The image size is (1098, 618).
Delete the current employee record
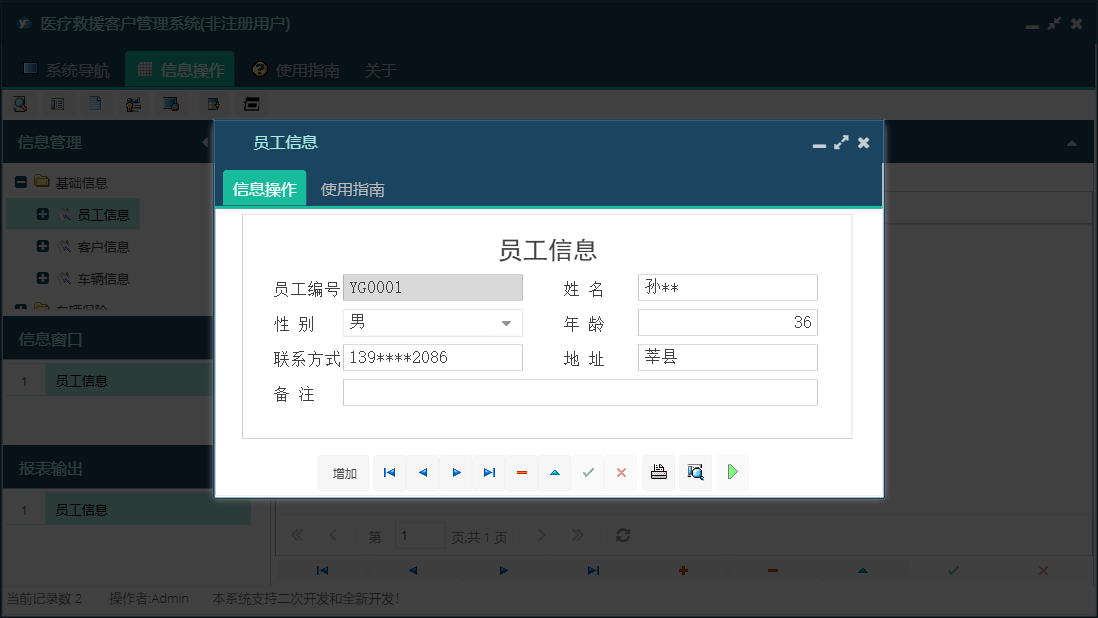pyautogui.click(x=522, y=472)
